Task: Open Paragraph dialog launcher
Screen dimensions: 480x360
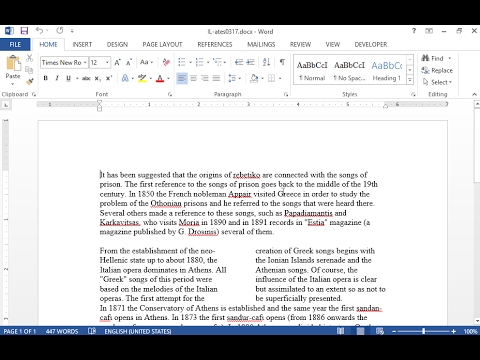Action: [286, 95]
